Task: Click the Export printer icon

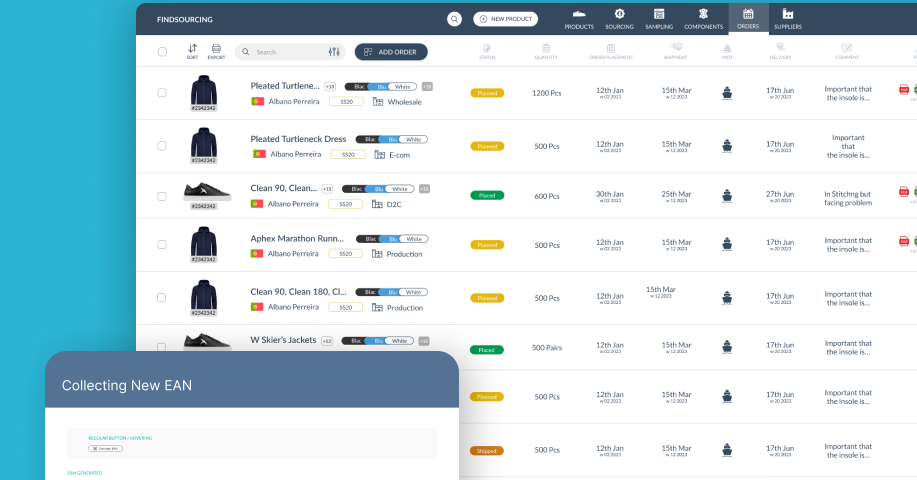Action: tap(216, 51)
